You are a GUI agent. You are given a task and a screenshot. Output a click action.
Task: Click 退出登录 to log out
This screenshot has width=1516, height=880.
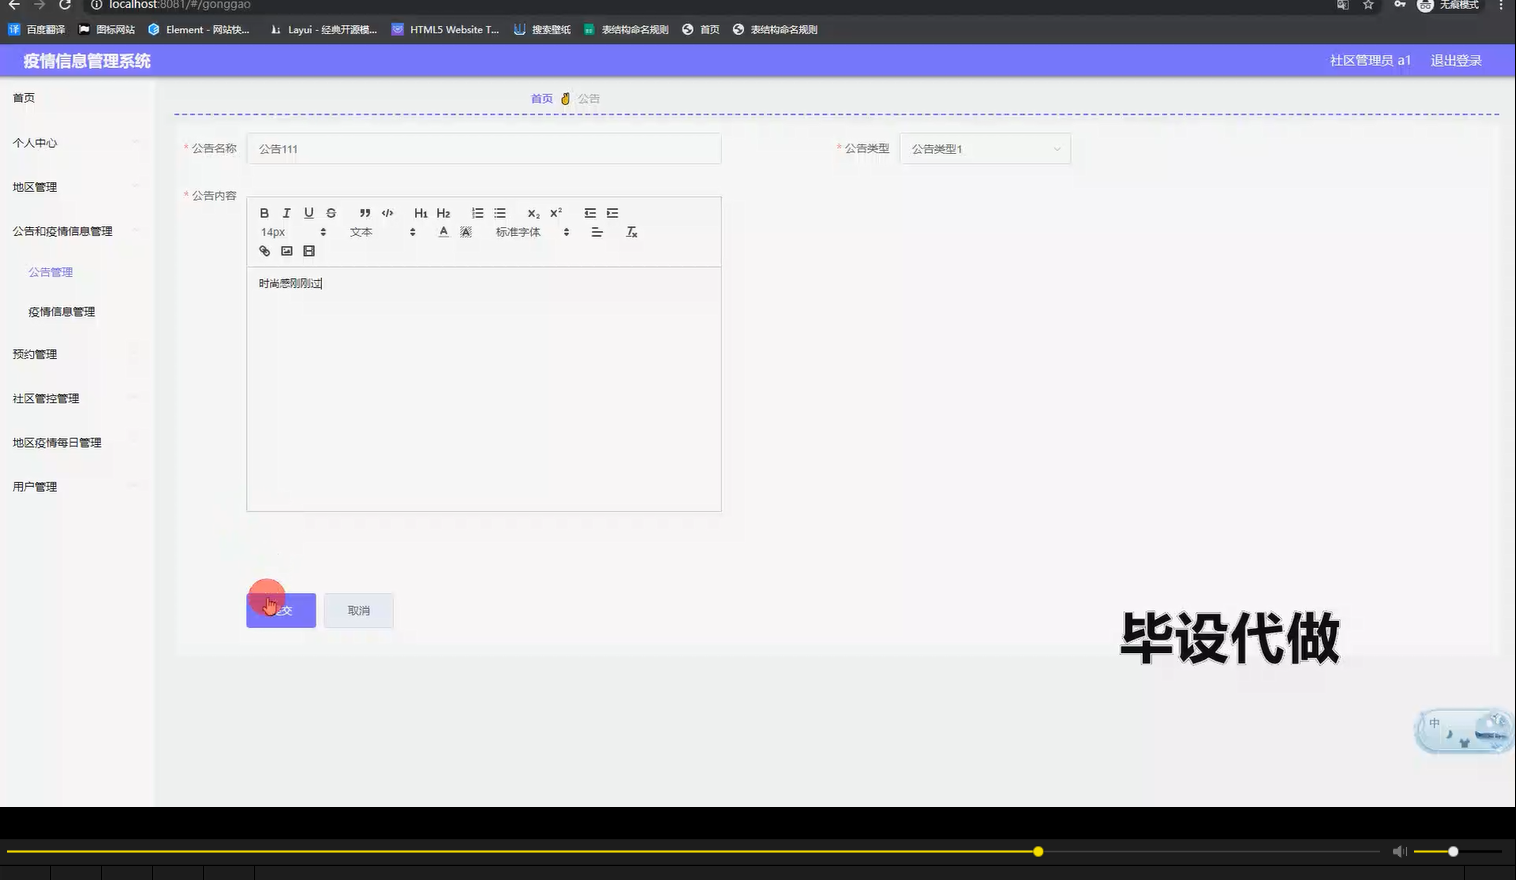tap(1455, 60)
